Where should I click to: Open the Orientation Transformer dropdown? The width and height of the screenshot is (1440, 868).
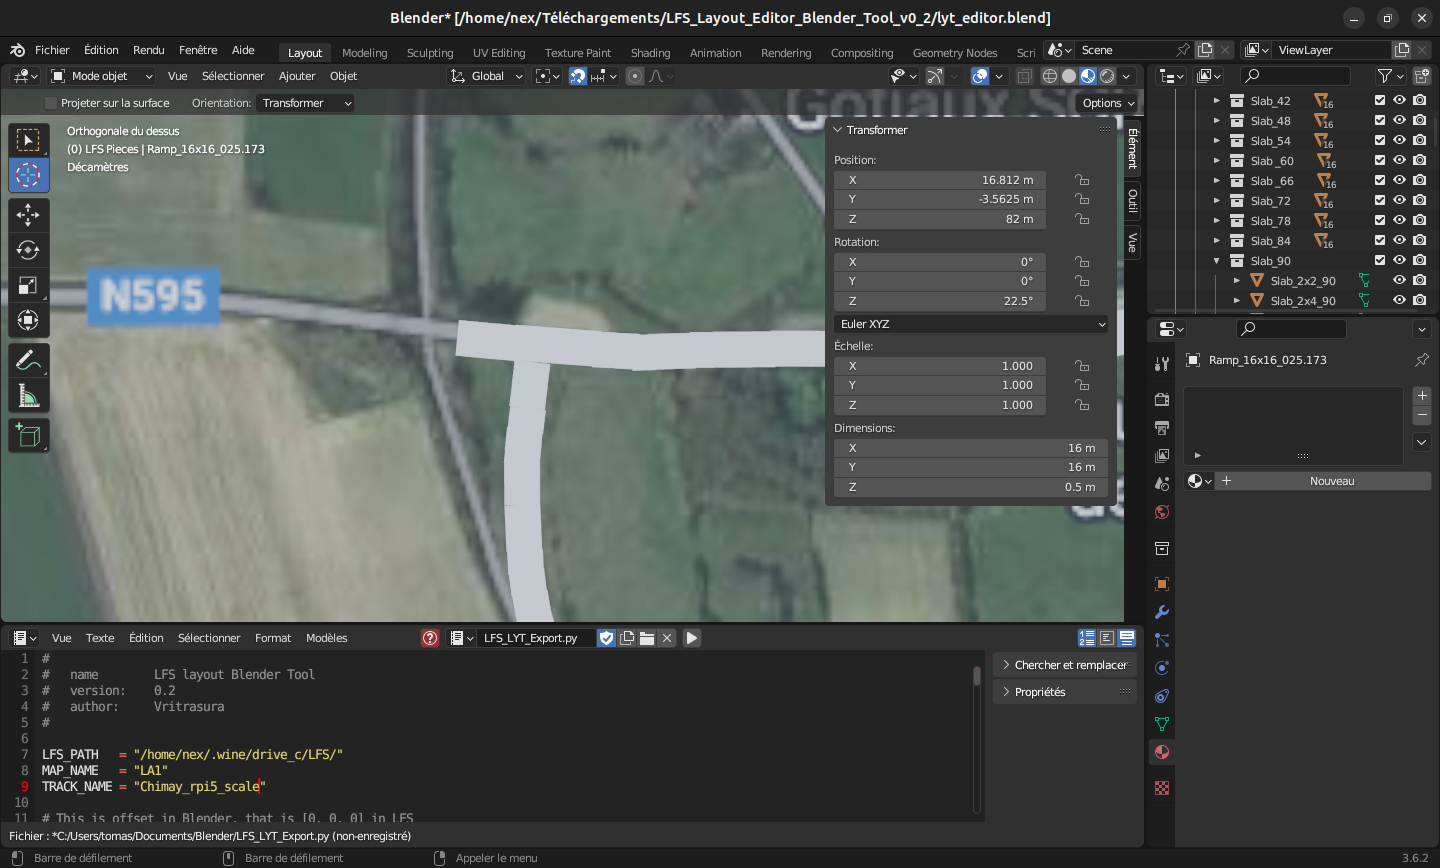[306, 103]
